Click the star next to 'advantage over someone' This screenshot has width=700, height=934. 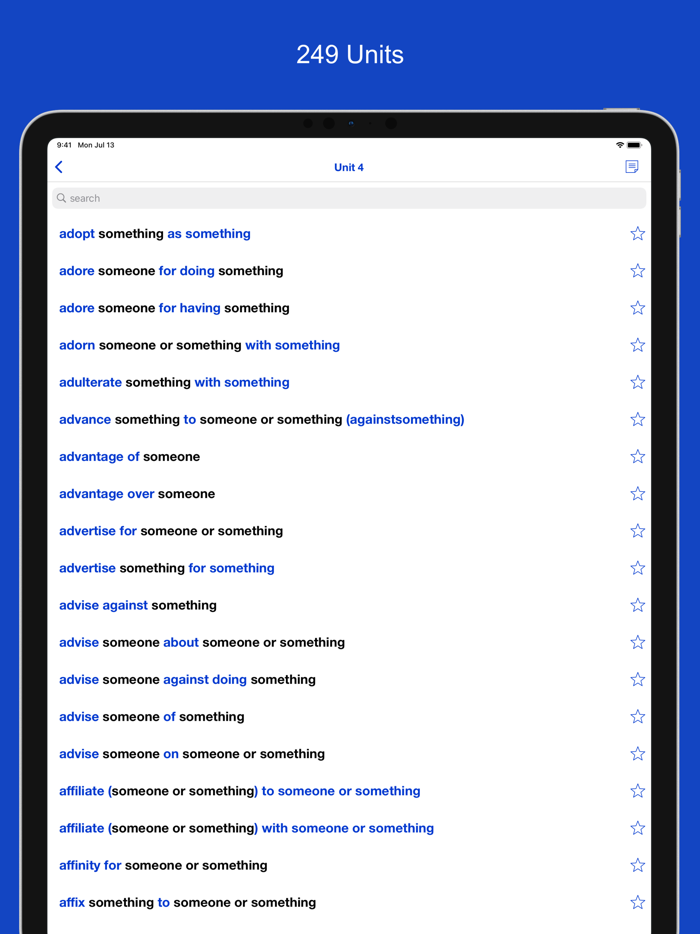tap(637, 493)
